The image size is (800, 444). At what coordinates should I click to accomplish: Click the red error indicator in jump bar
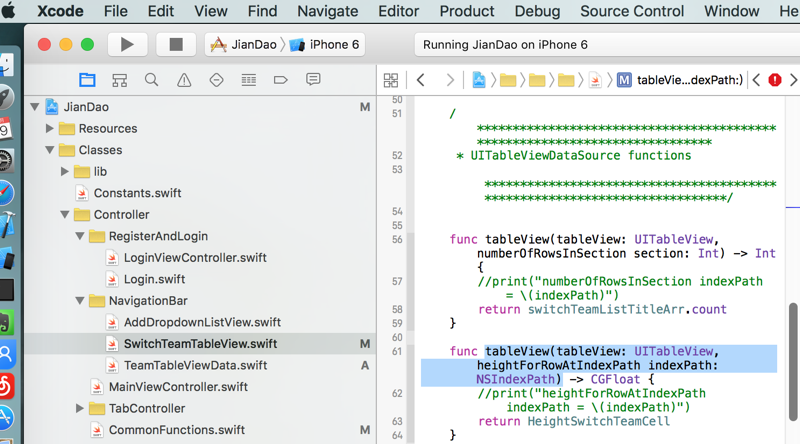[x=774, y=80]
